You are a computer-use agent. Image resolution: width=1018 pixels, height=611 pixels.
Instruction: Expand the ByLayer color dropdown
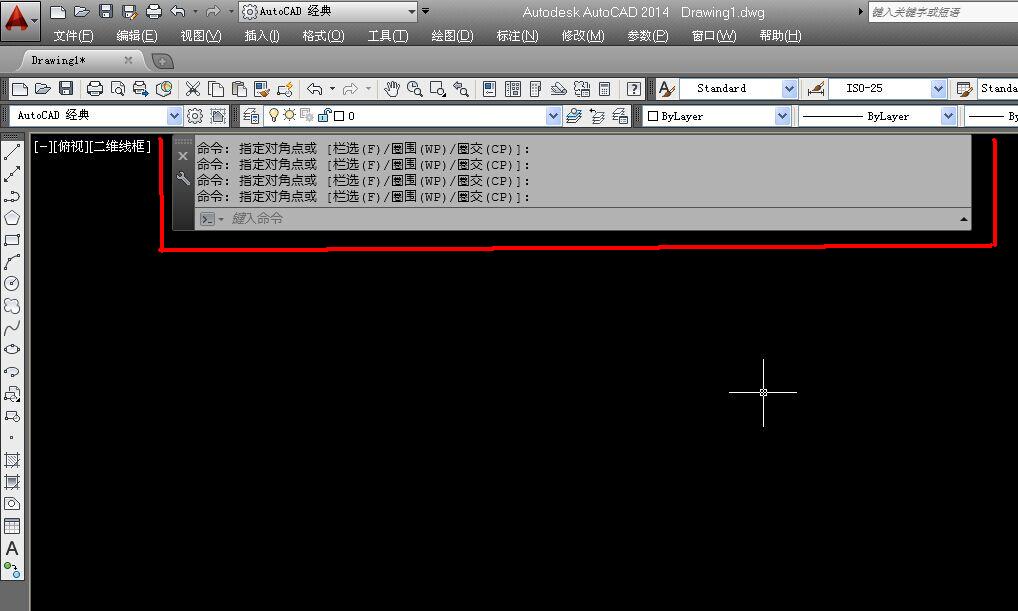pos(782,116)
